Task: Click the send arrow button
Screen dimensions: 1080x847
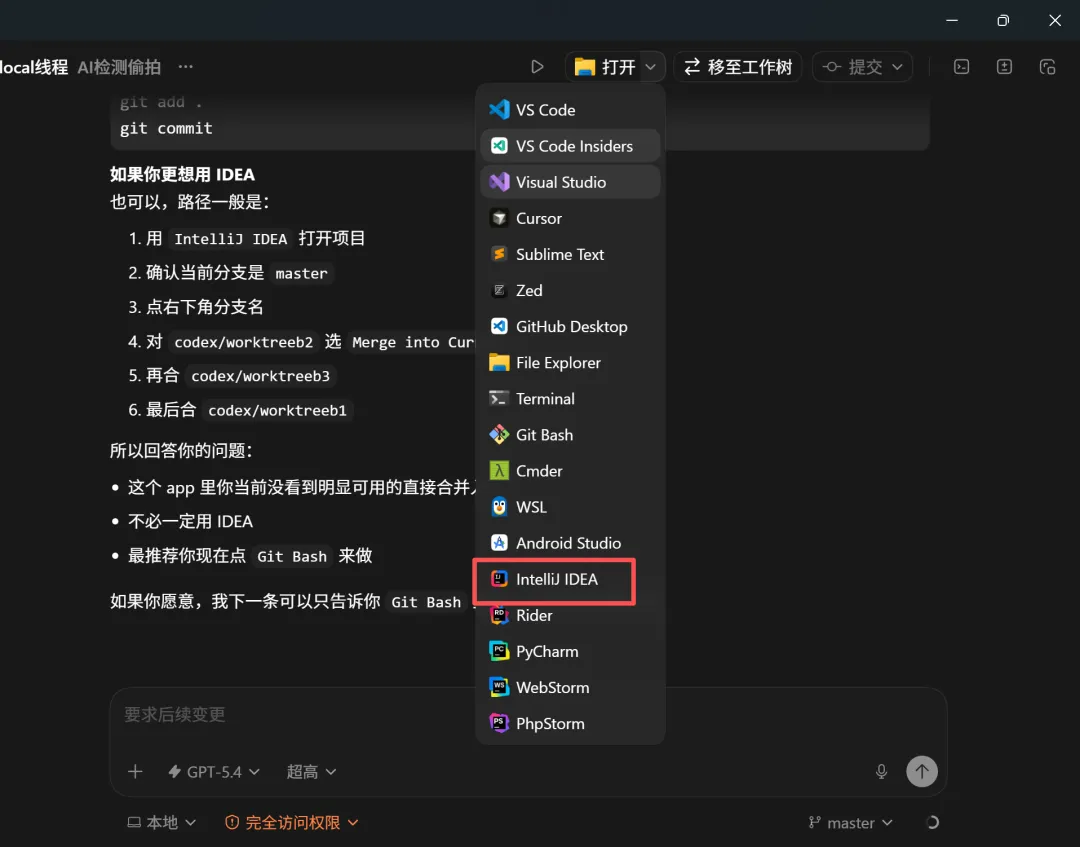Action: click(x=922, y=771)
